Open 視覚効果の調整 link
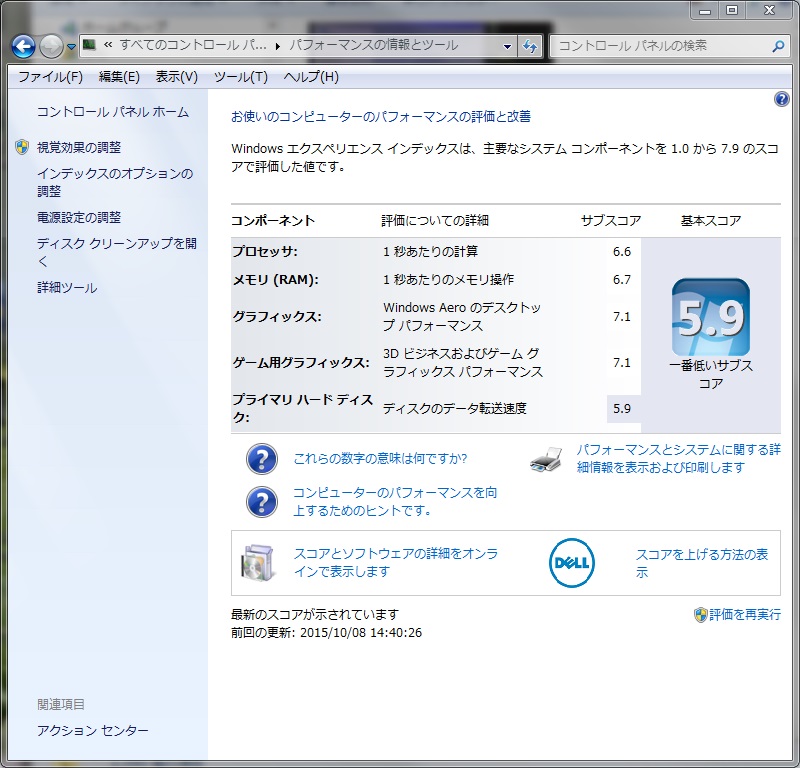The height and width of the screenshot is (768, 800). coord(79,147)
